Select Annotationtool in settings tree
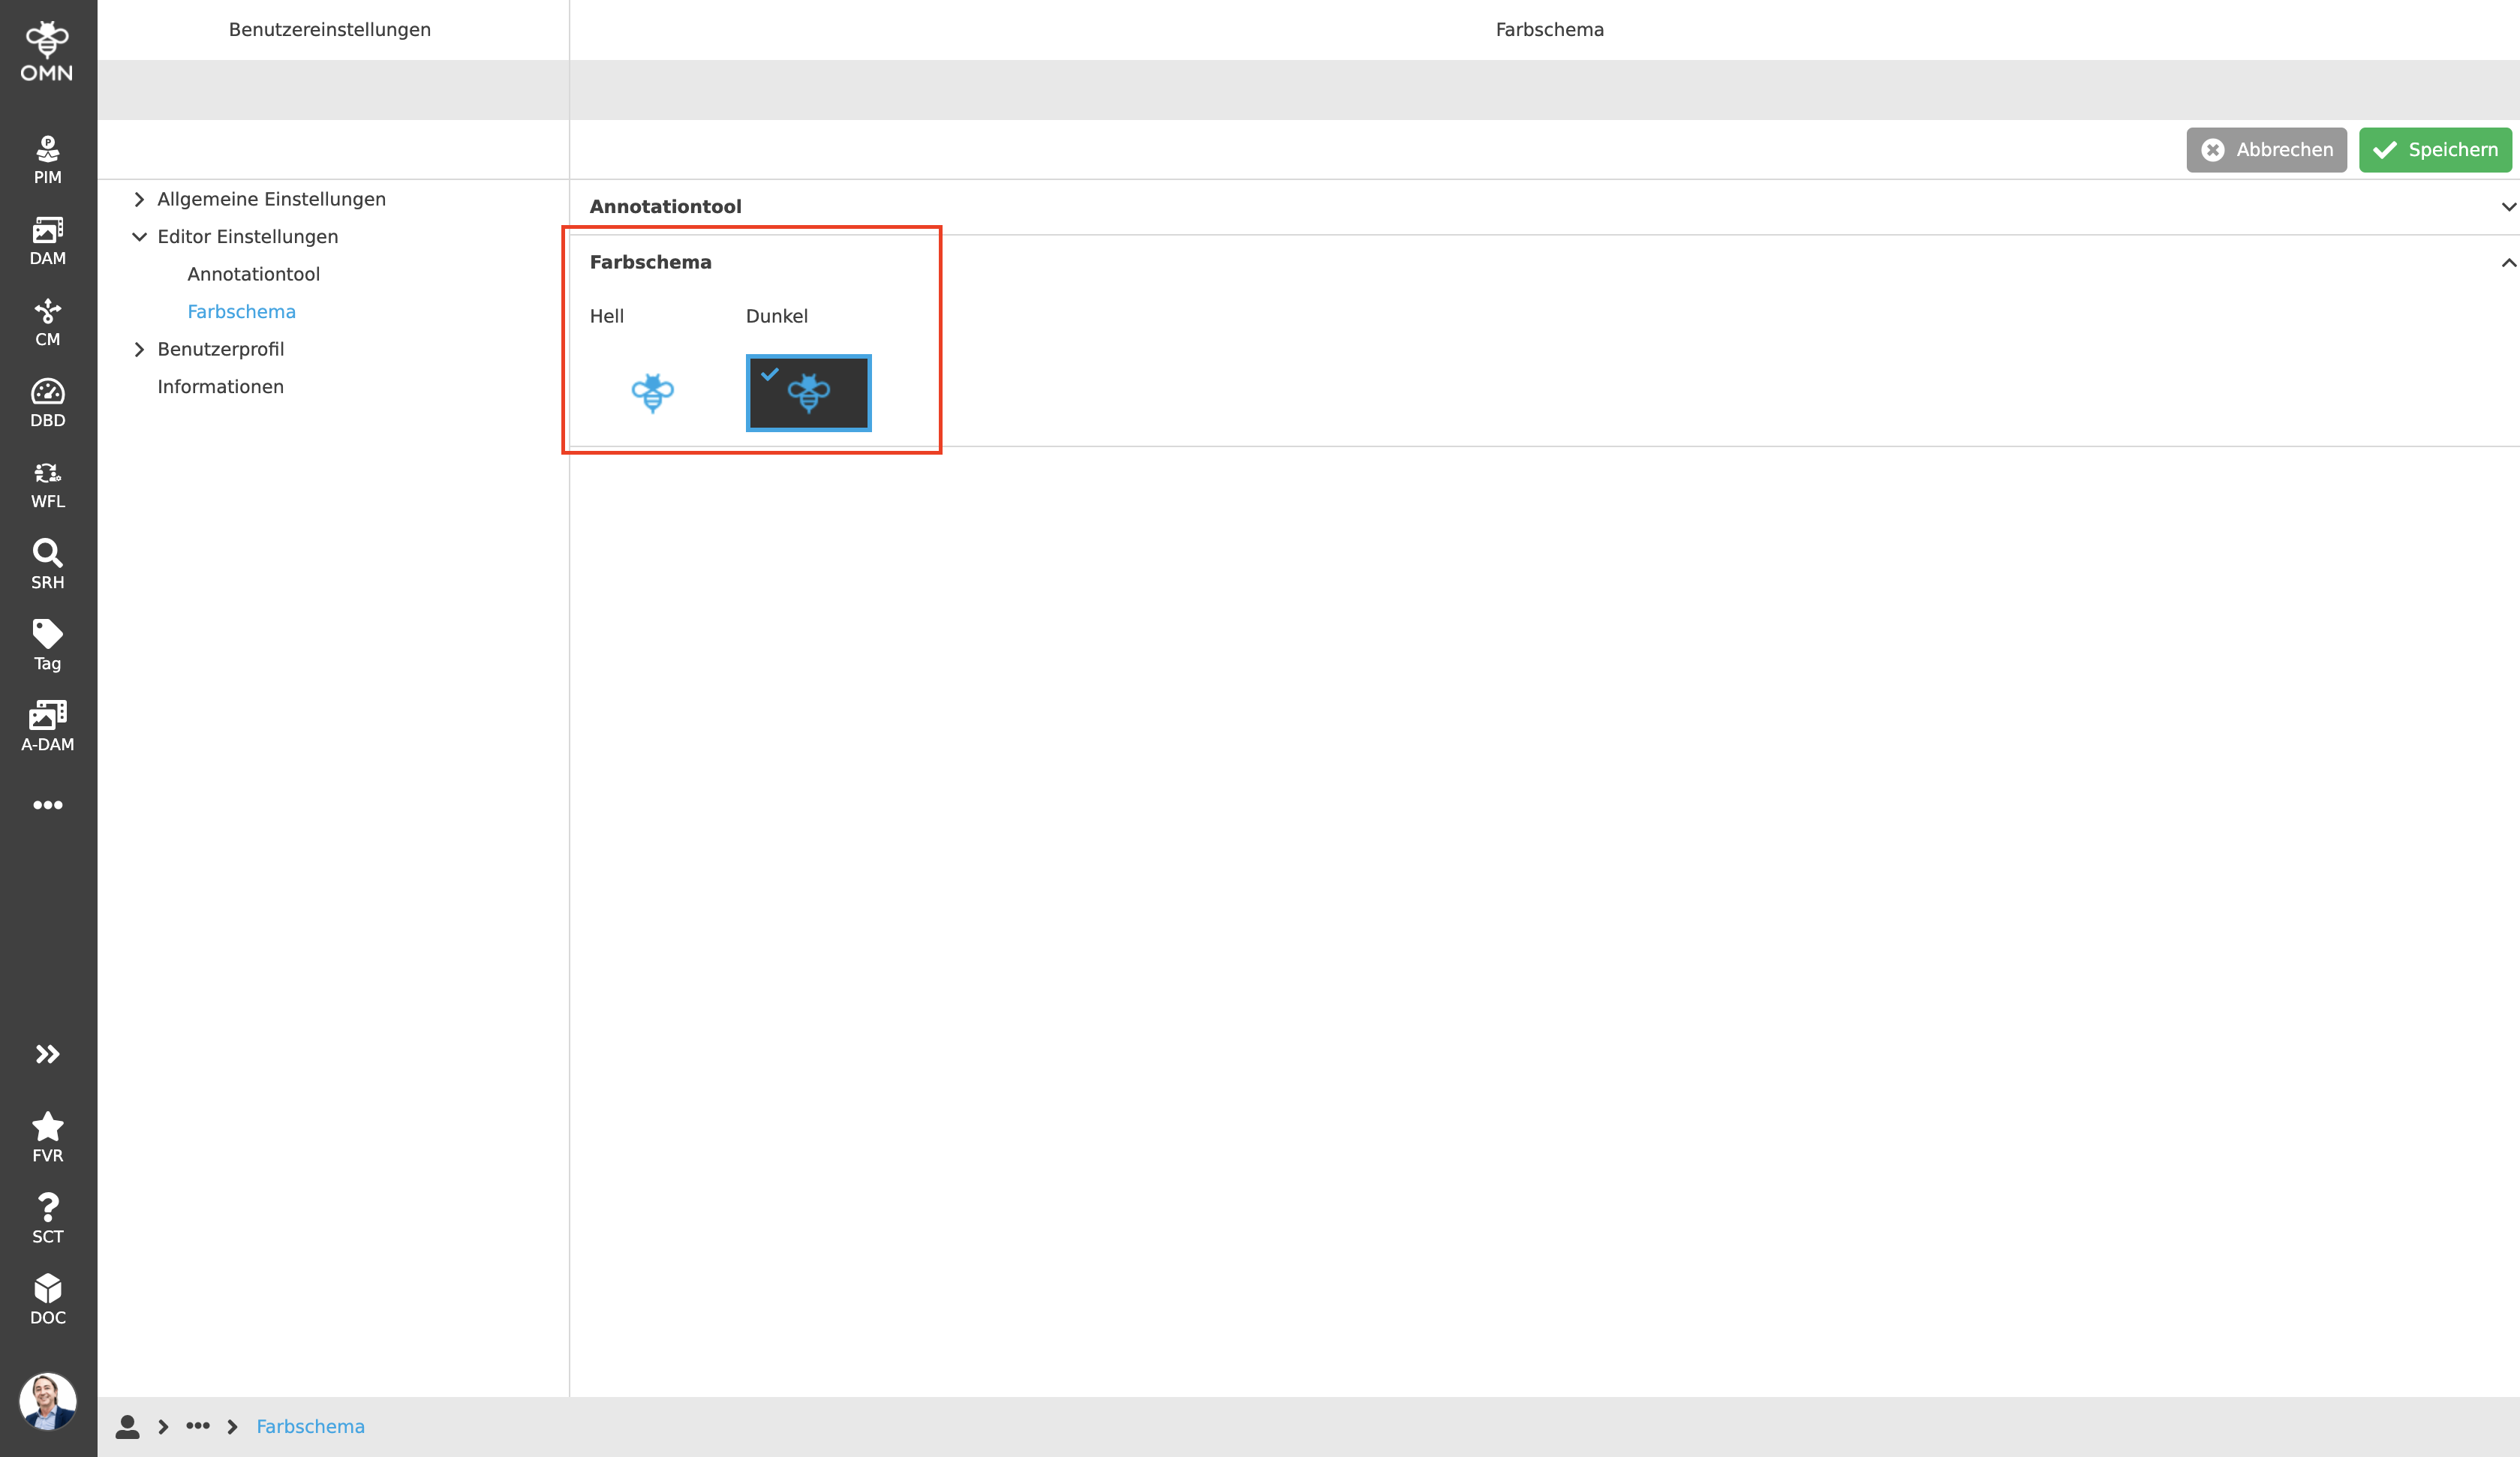Image resolution: width=2520 pixels, height=1457 pixels. [253, 274]
